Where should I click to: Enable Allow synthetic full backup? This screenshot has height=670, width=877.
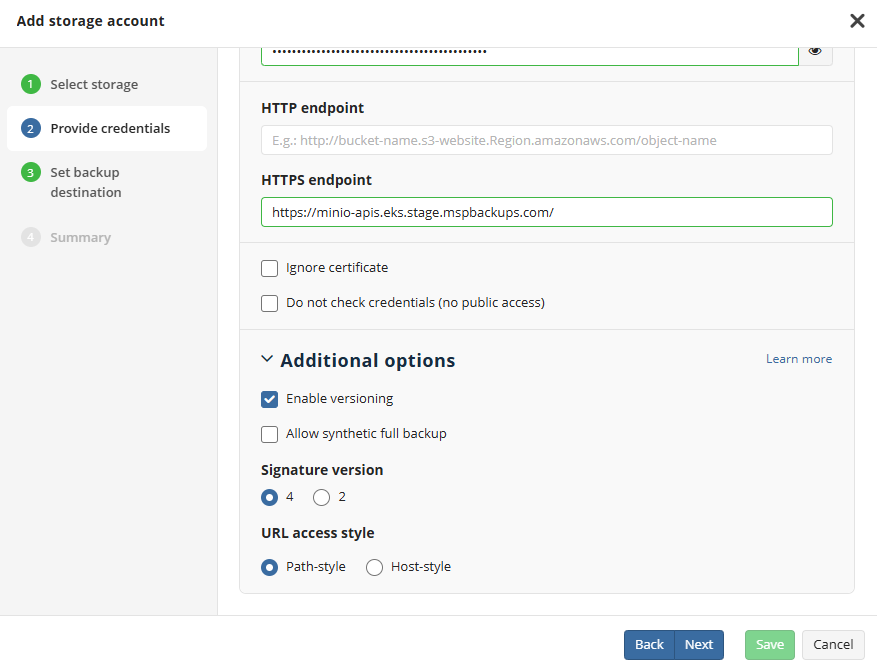[x=270, y=434]
